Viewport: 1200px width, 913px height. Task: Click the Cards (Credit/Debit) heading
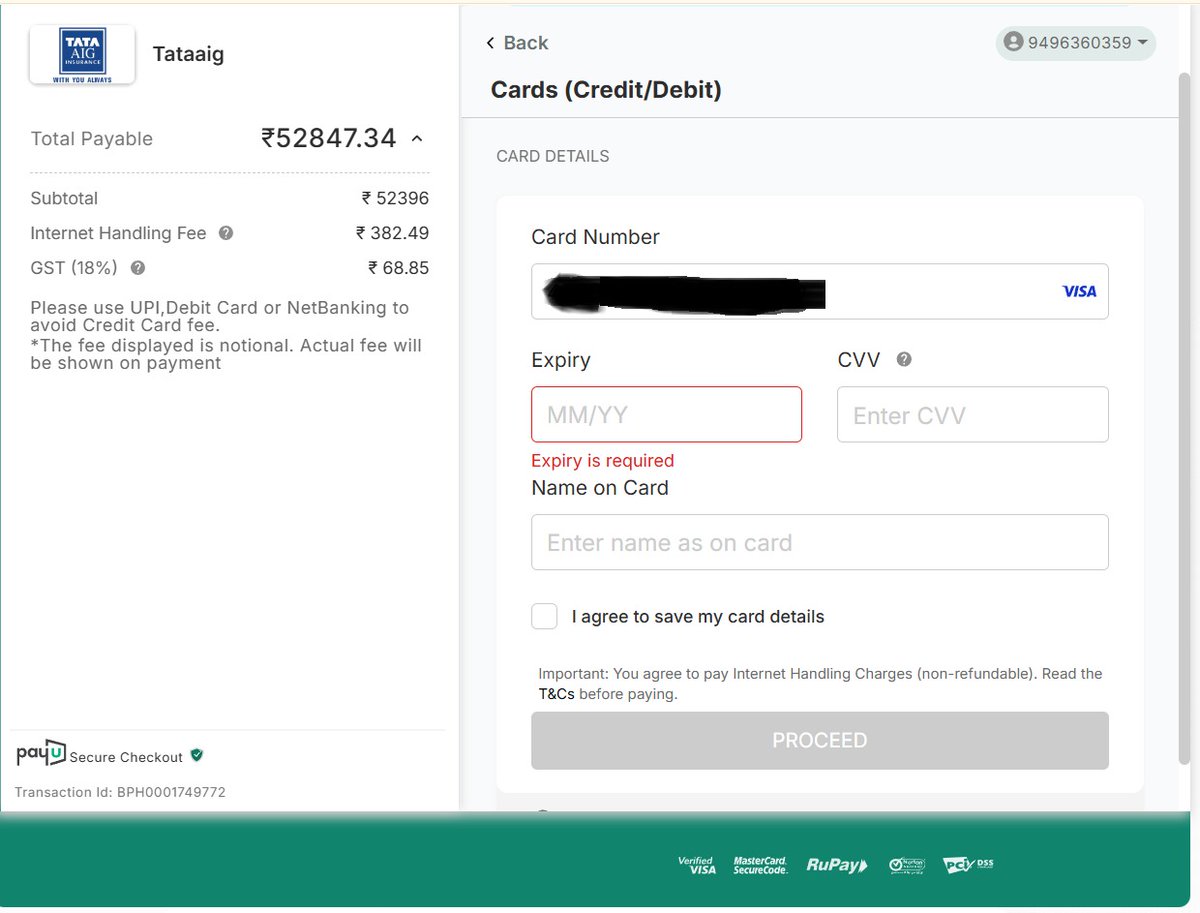coord(606,90)
